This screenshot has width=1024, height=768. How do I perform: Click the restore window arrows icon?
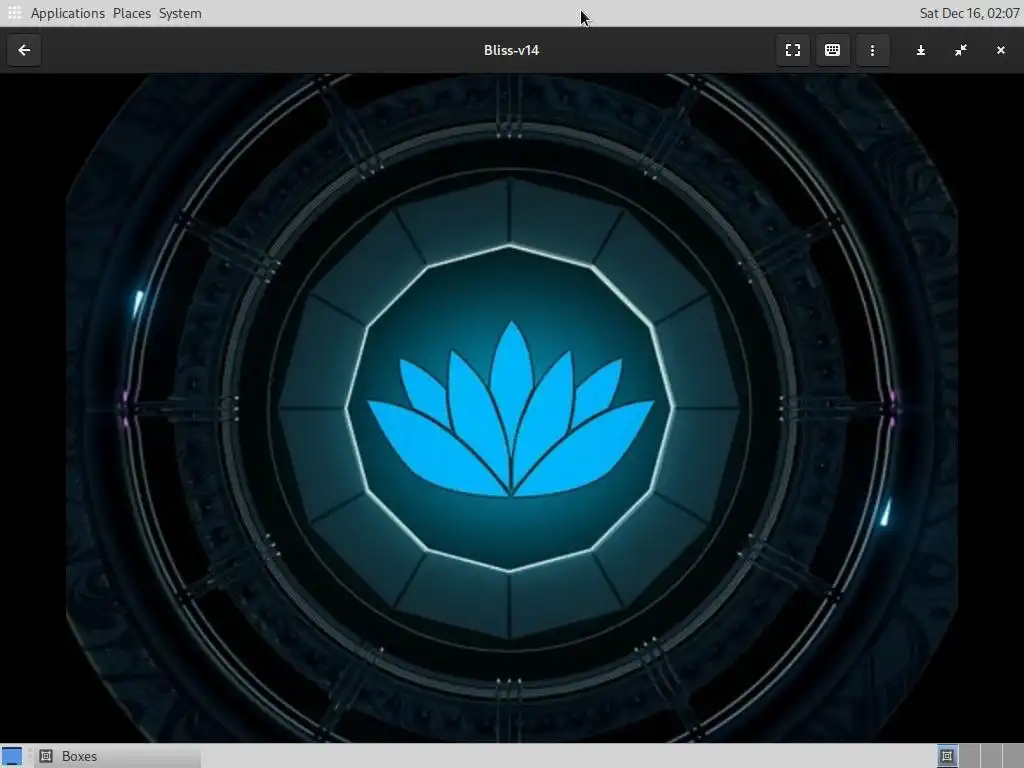coord(960,50)
